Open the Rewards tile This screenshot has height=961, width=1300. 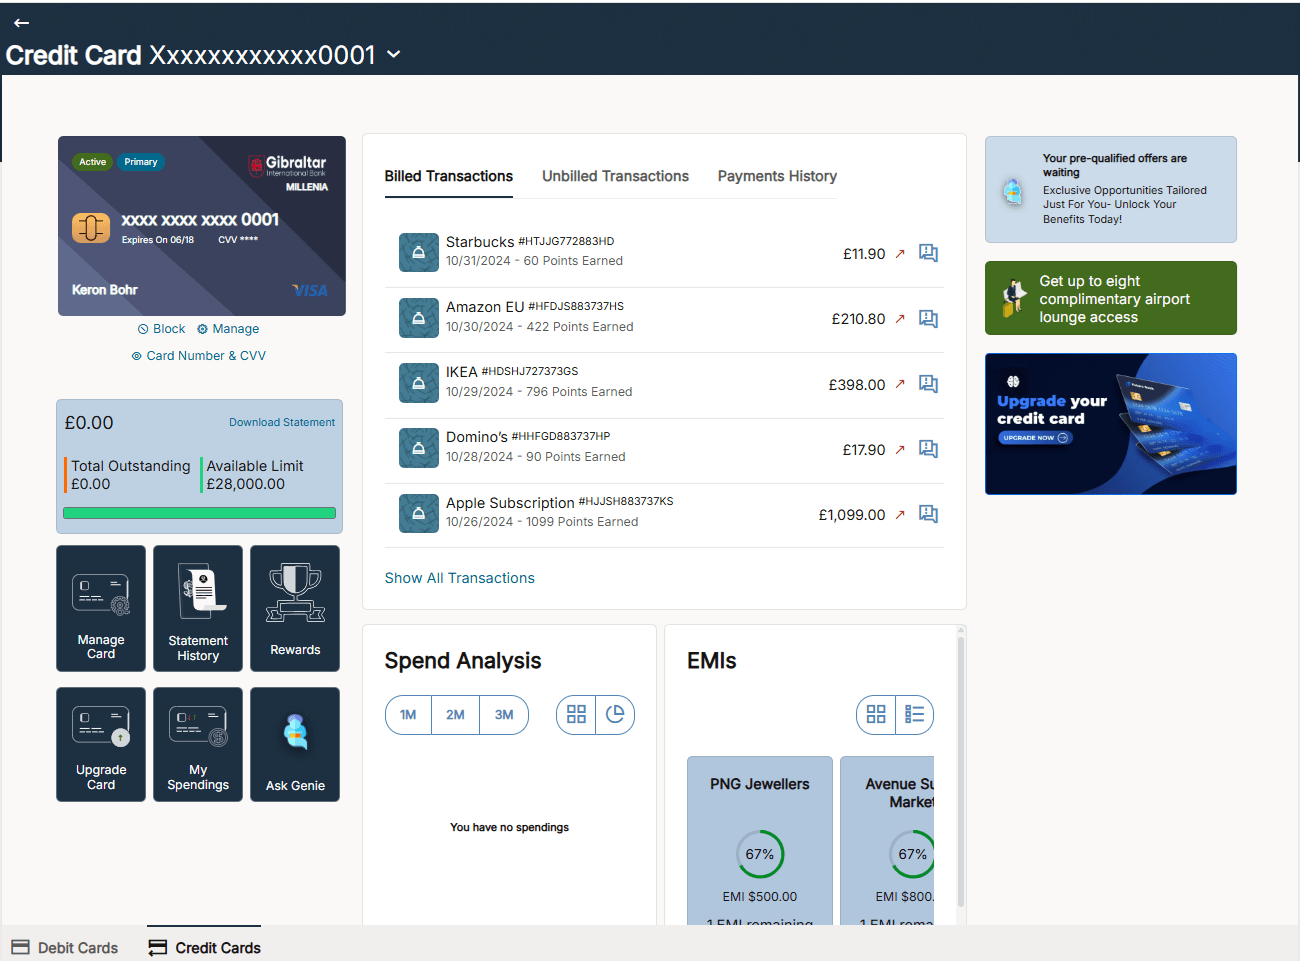click(x=295, y=608)
